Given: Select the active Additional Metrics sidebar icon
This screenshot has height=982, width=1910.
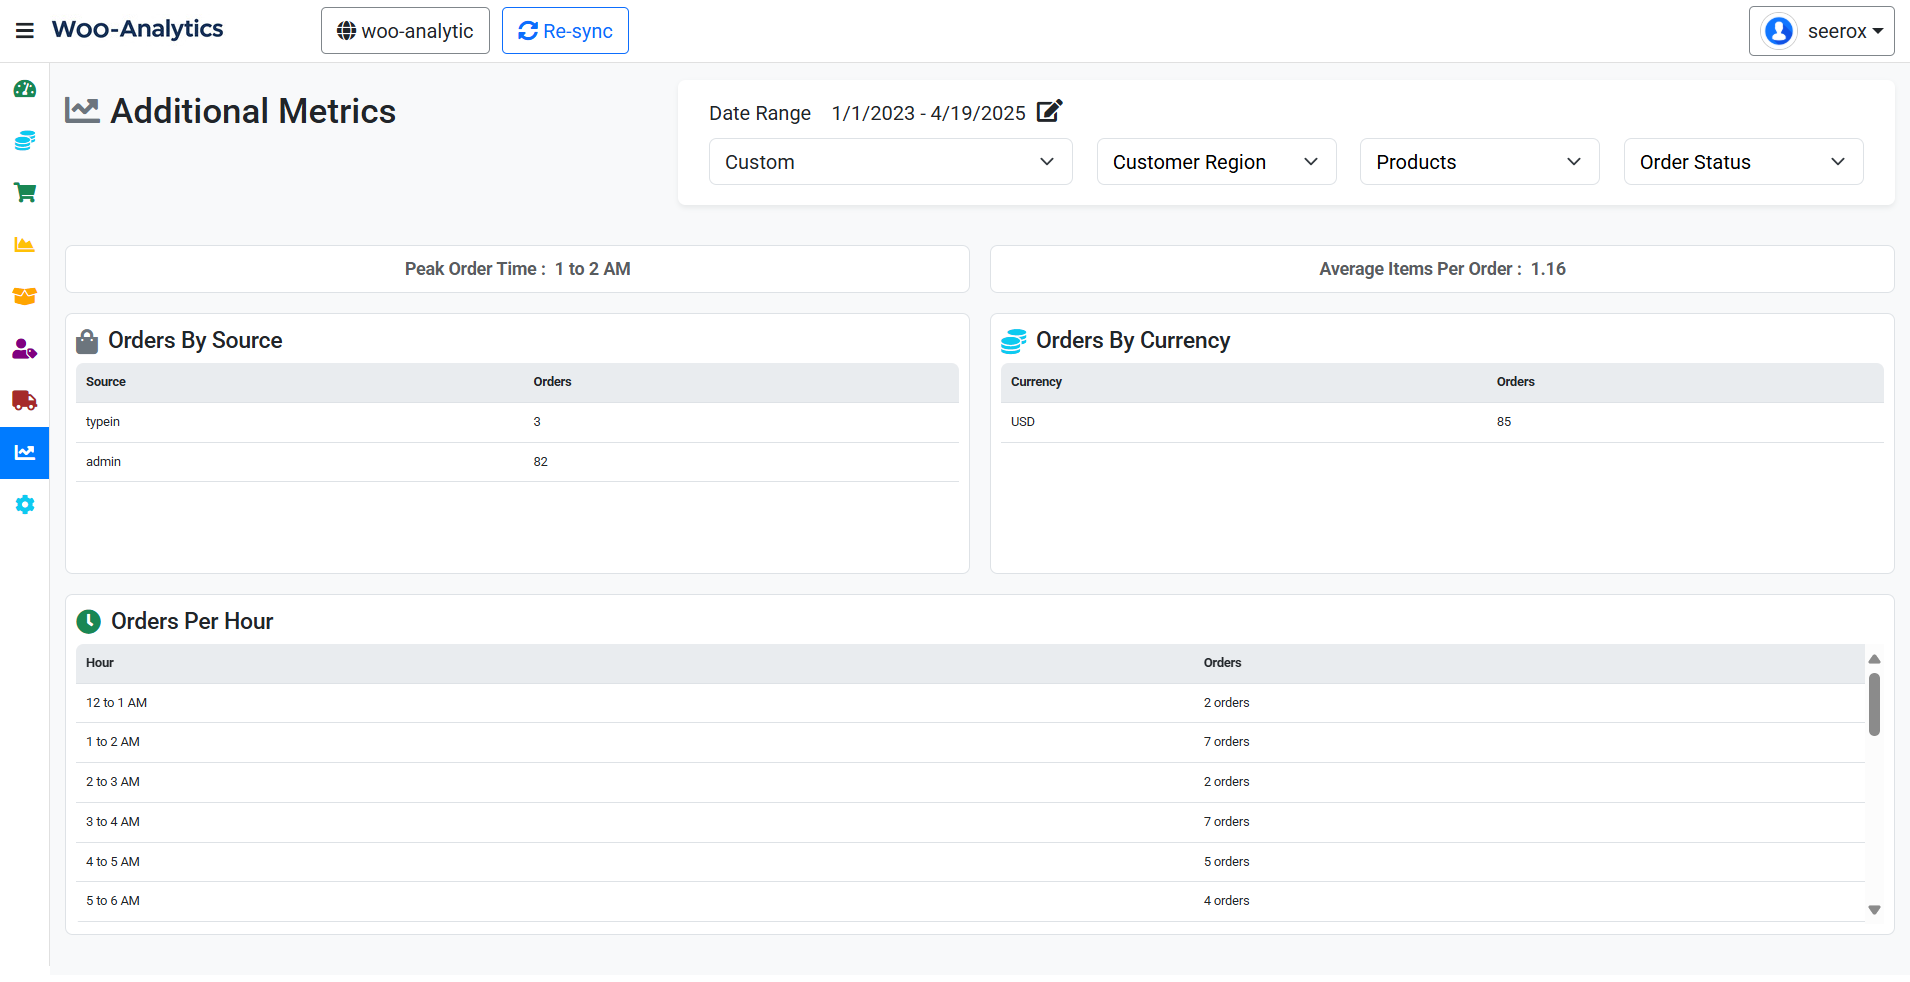Looking at the screenshot, I should [x=25, y=453].
